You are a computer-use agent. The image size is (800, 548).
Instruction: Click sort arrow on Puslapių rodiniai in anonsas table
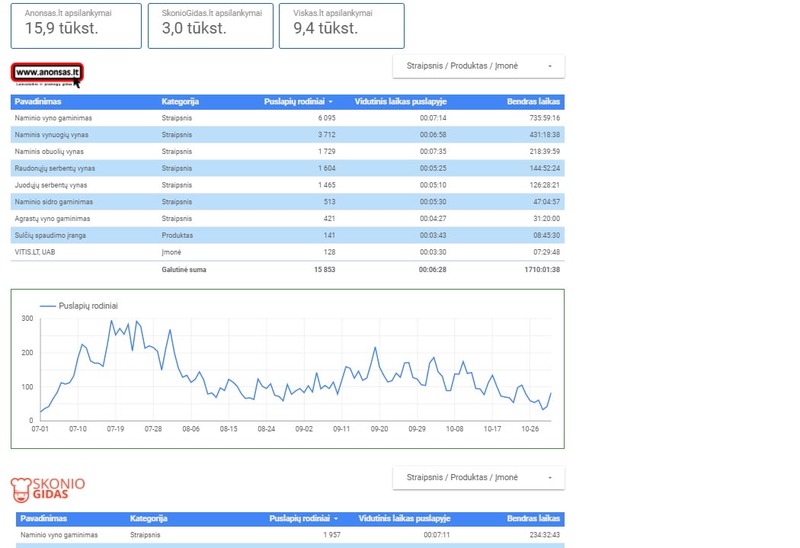(x=331, y=102)
